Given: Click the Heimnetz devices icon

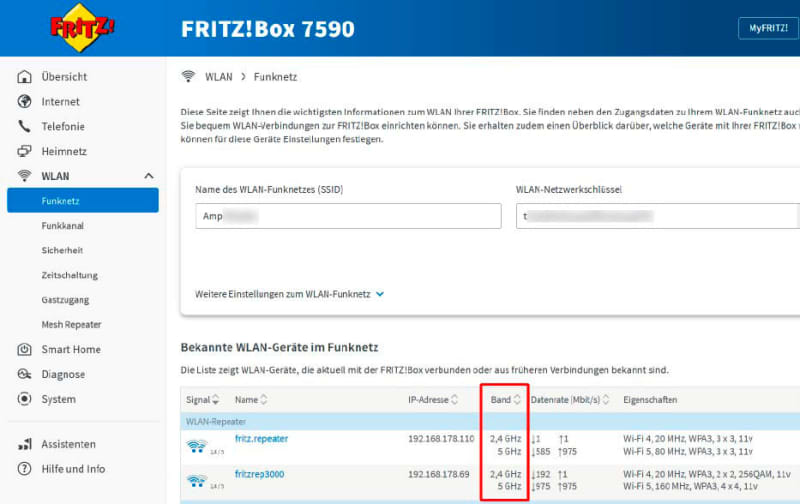Looking at the screenshot, I should click(x=24, y=151).
